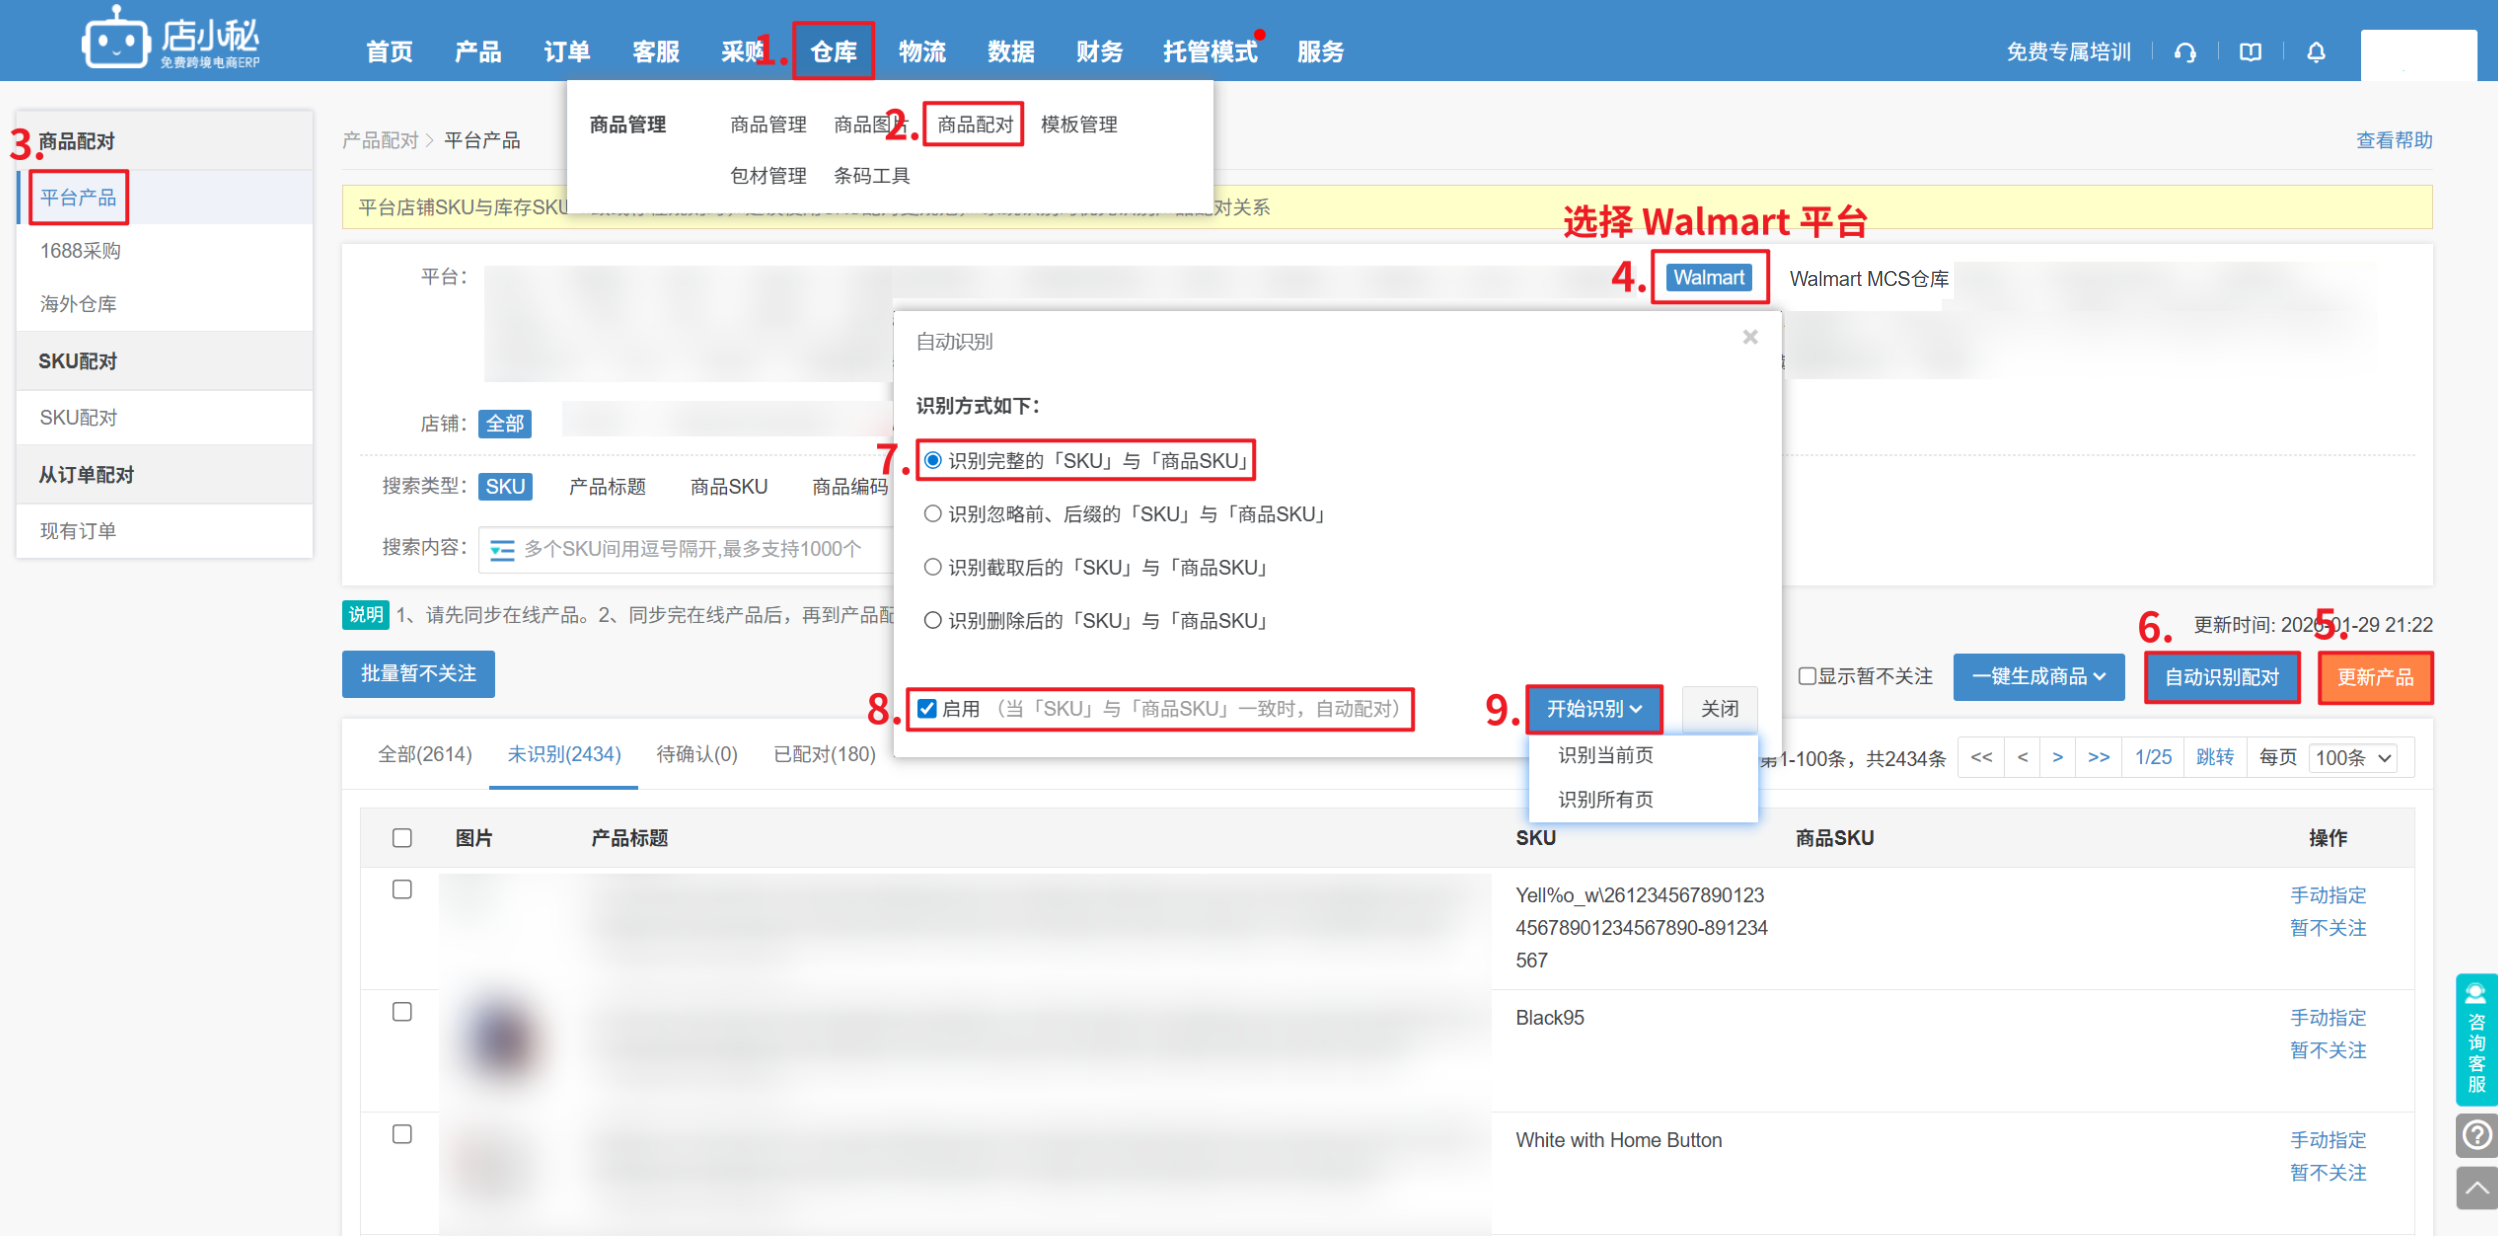The height and width of the screenshot is (1236, 2498).
Task: Click the question mark help icon
Action: (x=2476, y=1135)
